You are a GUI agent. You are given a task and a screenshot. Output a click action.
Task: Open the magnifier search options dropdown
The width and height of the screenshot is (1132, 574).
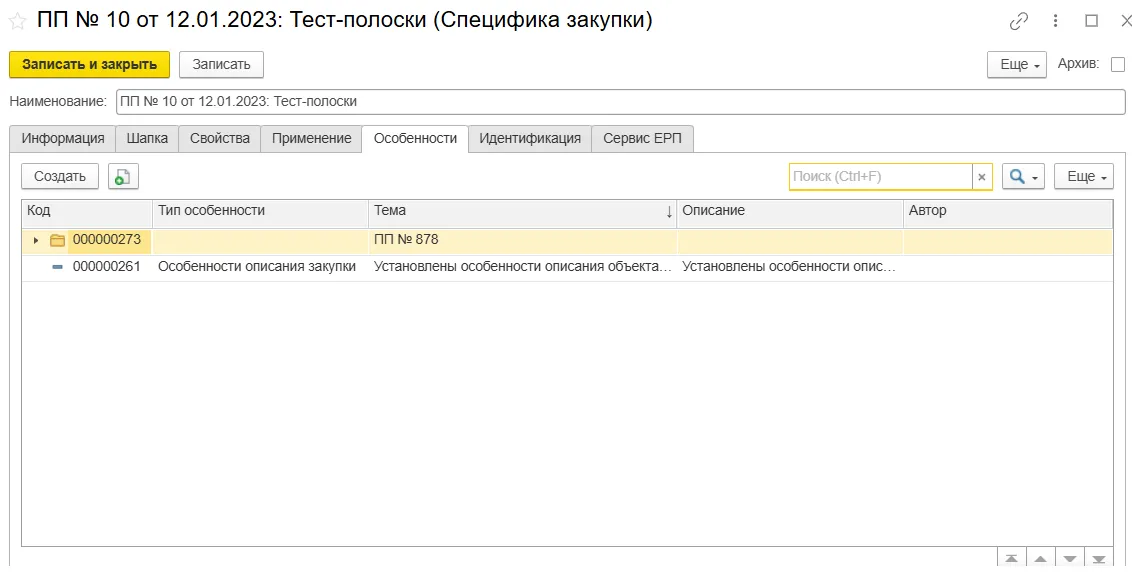click(x=1024, y=176)
